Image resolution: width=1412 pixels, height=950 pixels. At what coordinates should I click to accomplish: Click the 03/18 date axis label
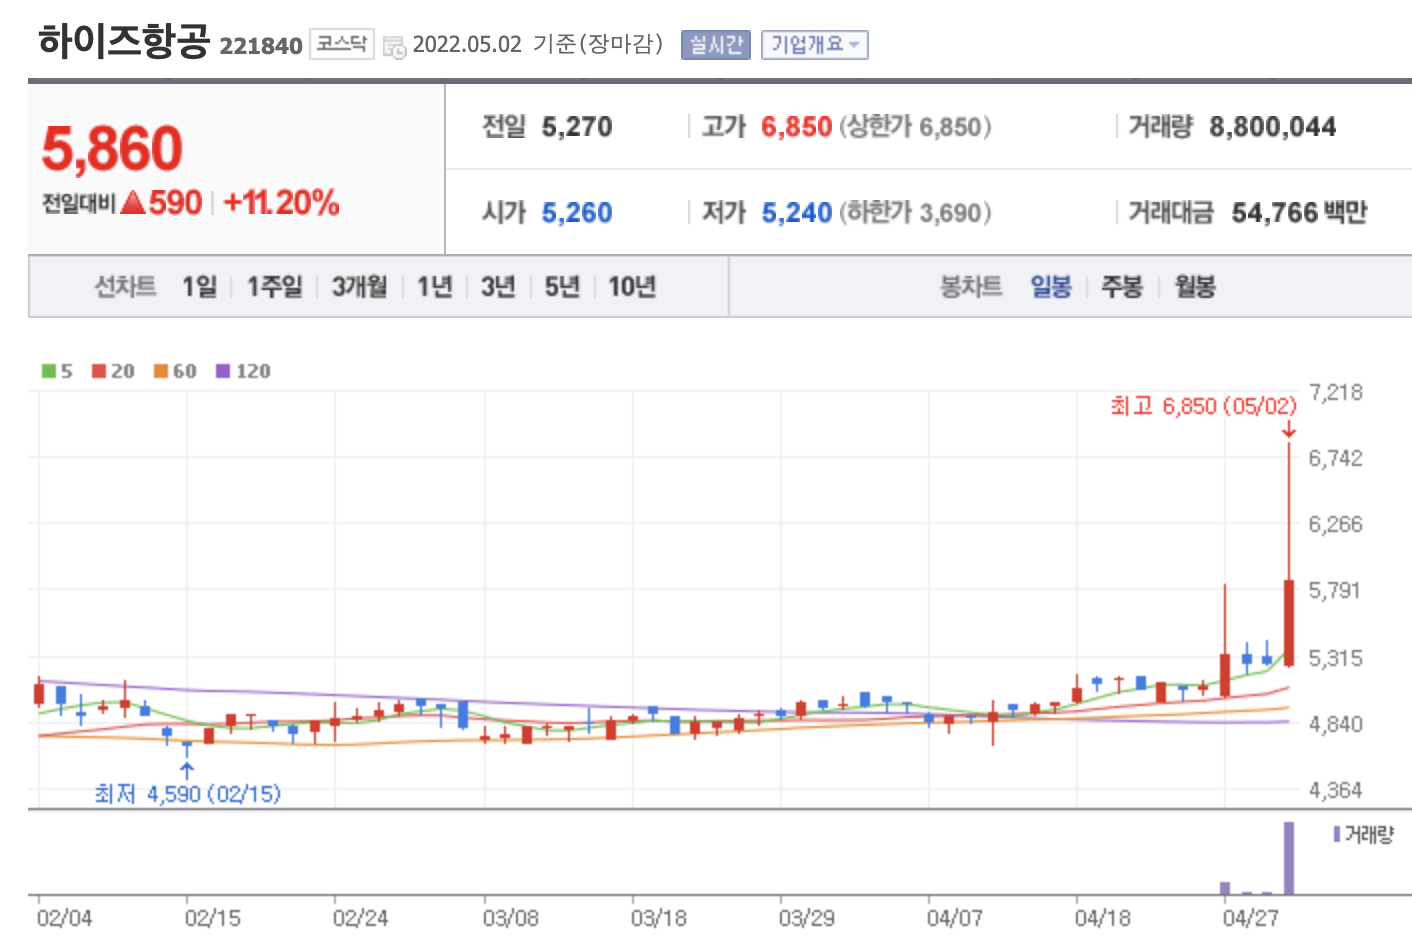click(659, 918)
